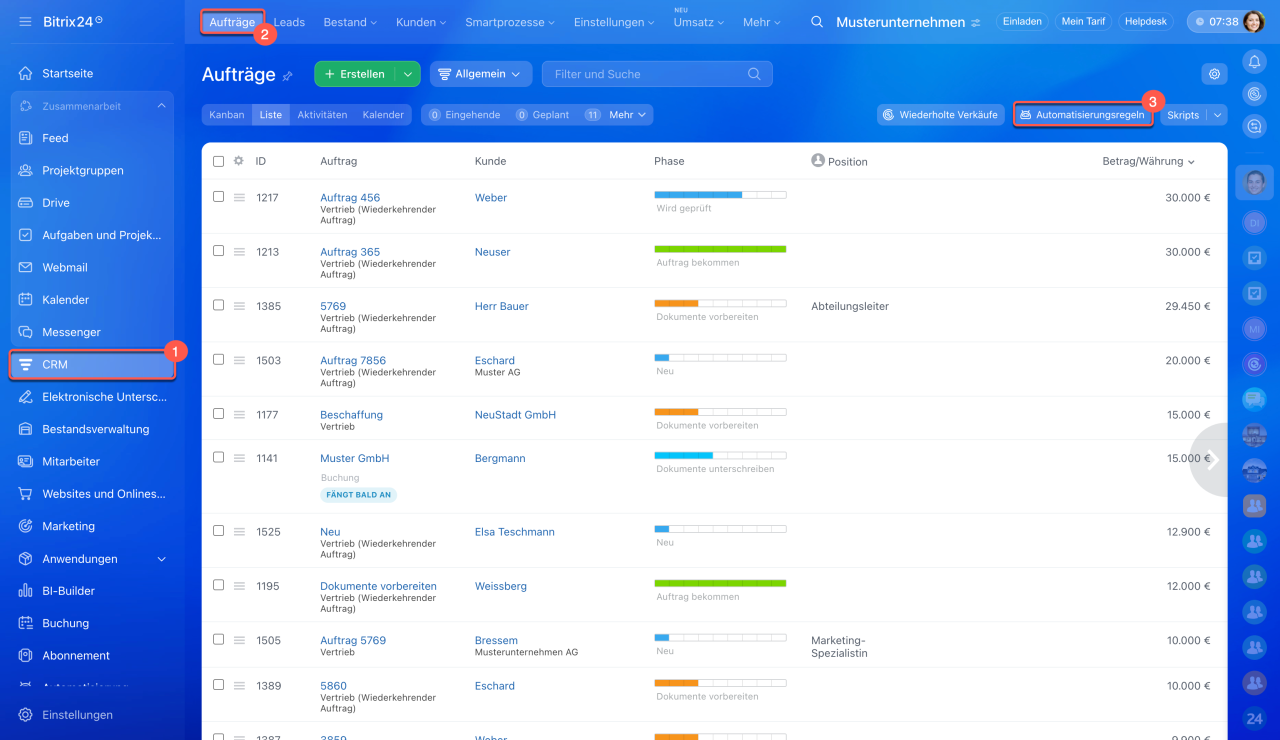1280x740 pixels.
Task: Switch to the Kanban view tab
Action: pos(227,115)
